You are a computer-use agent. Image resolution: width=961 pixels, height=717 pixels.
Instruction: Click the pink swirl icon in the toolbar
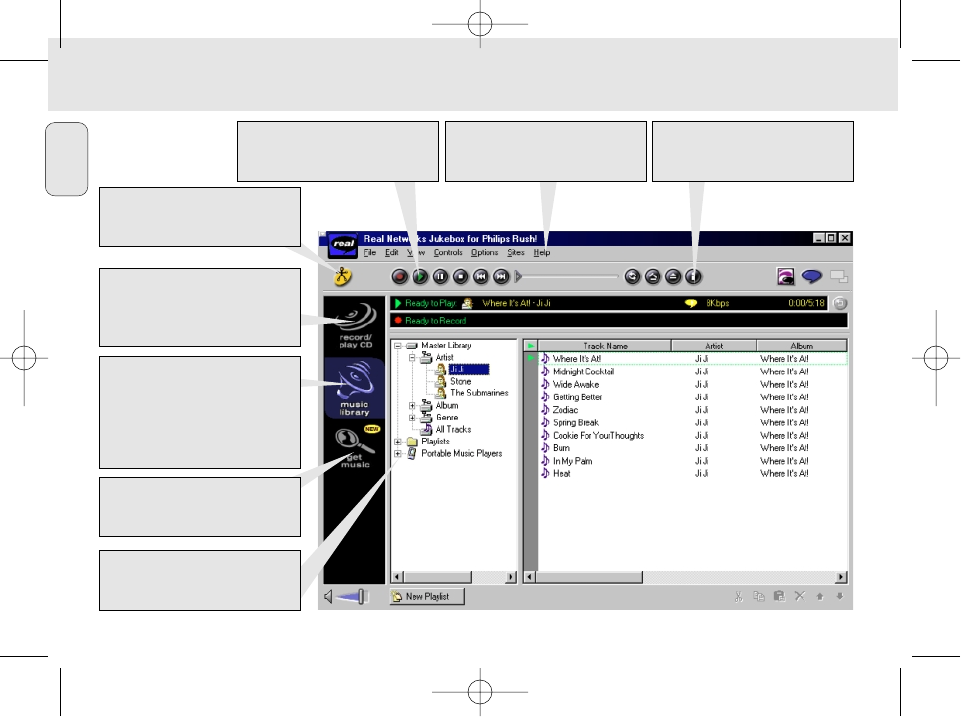pos(785,277)
